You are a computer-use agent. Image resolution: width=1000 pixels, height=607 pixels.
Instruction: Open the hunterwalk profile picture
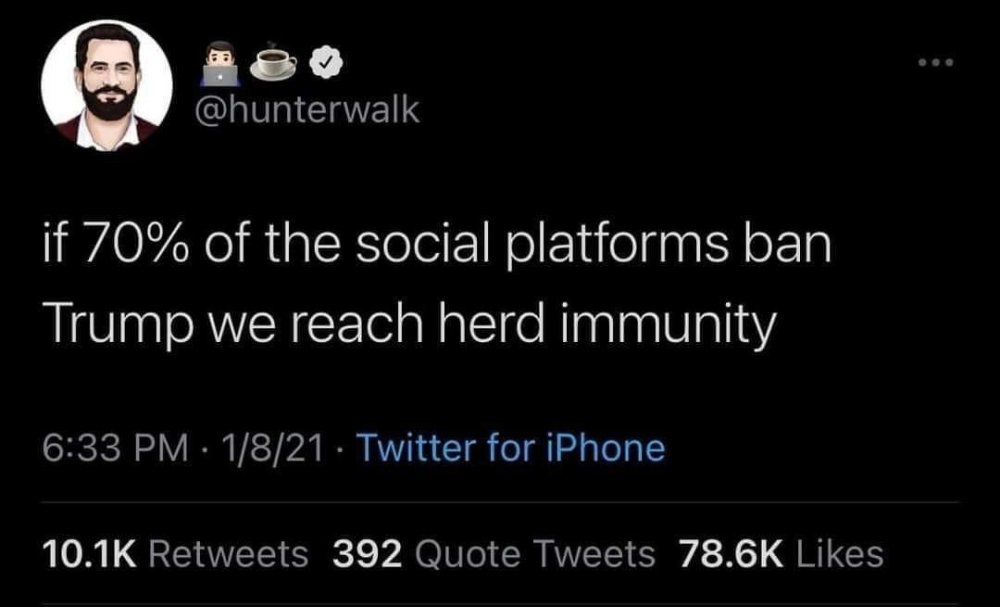pyautogui.click(x=104, y=86)
